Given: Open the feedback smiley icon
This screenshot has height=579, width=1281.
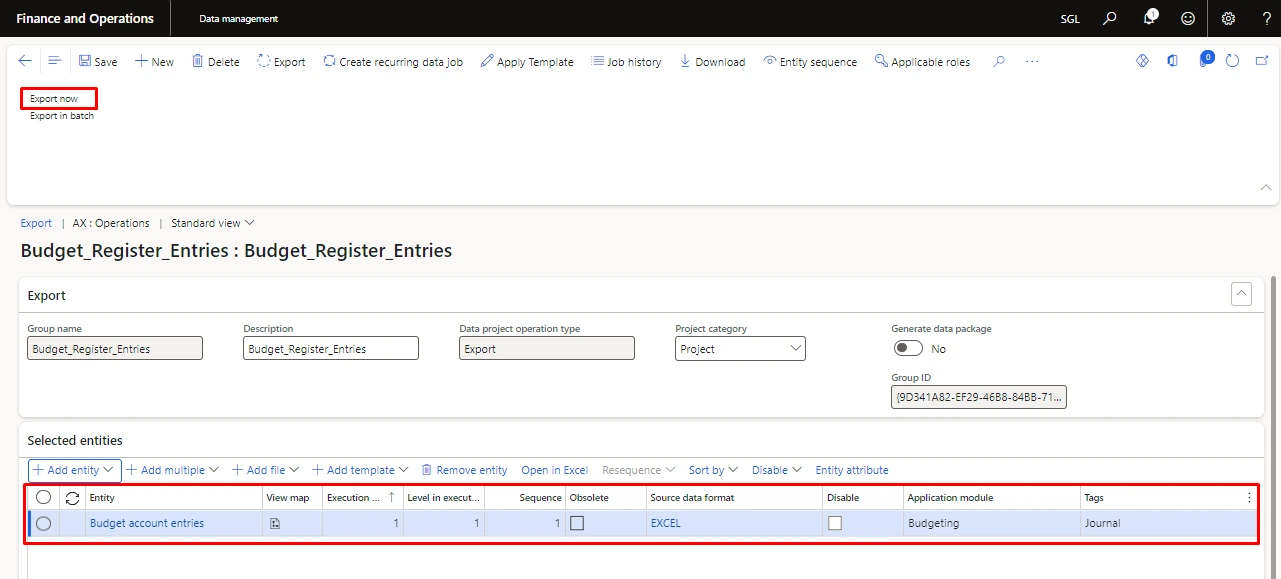Looking at the screenshot, I should (x=1188, y=18).
